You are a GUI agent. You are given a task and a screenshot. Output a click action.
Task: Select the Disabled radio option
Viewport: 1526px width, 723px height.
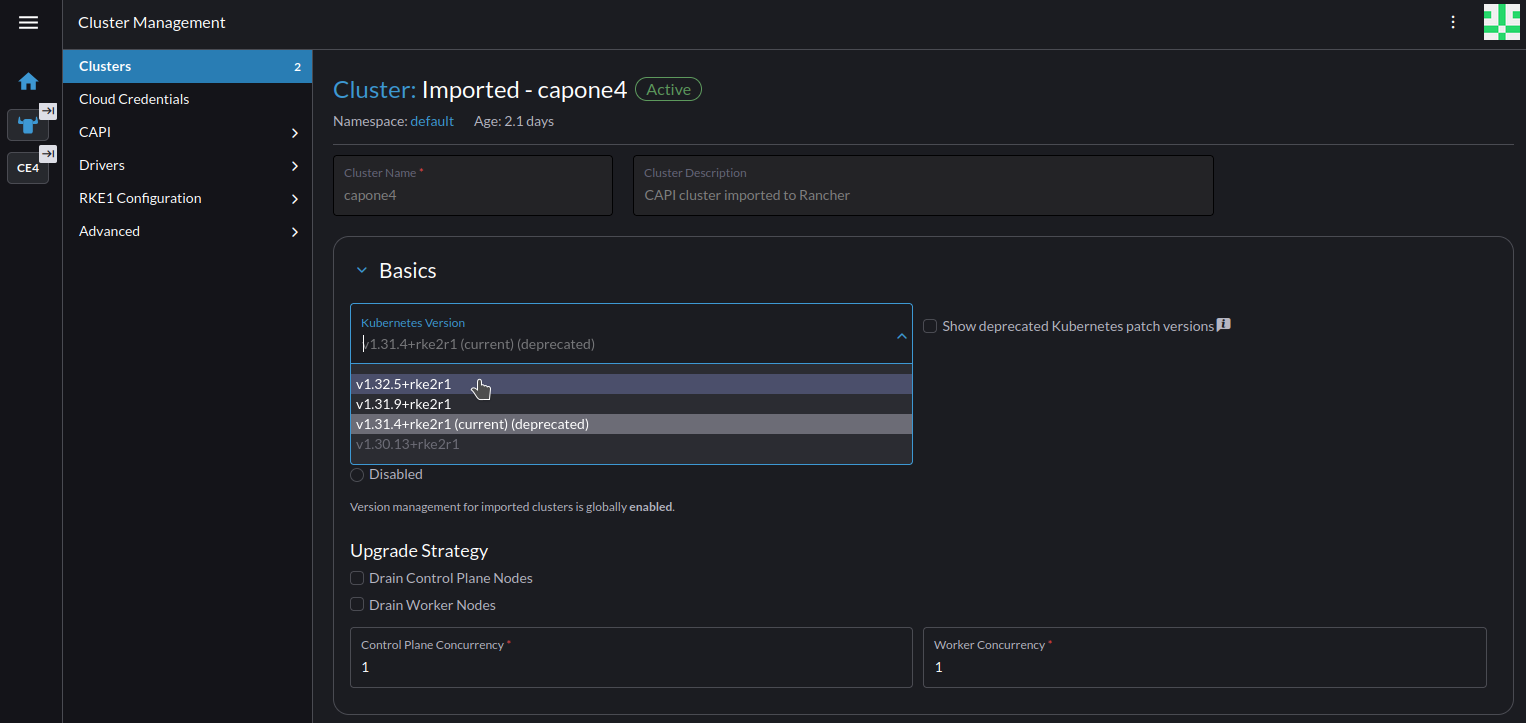[357, 475]
